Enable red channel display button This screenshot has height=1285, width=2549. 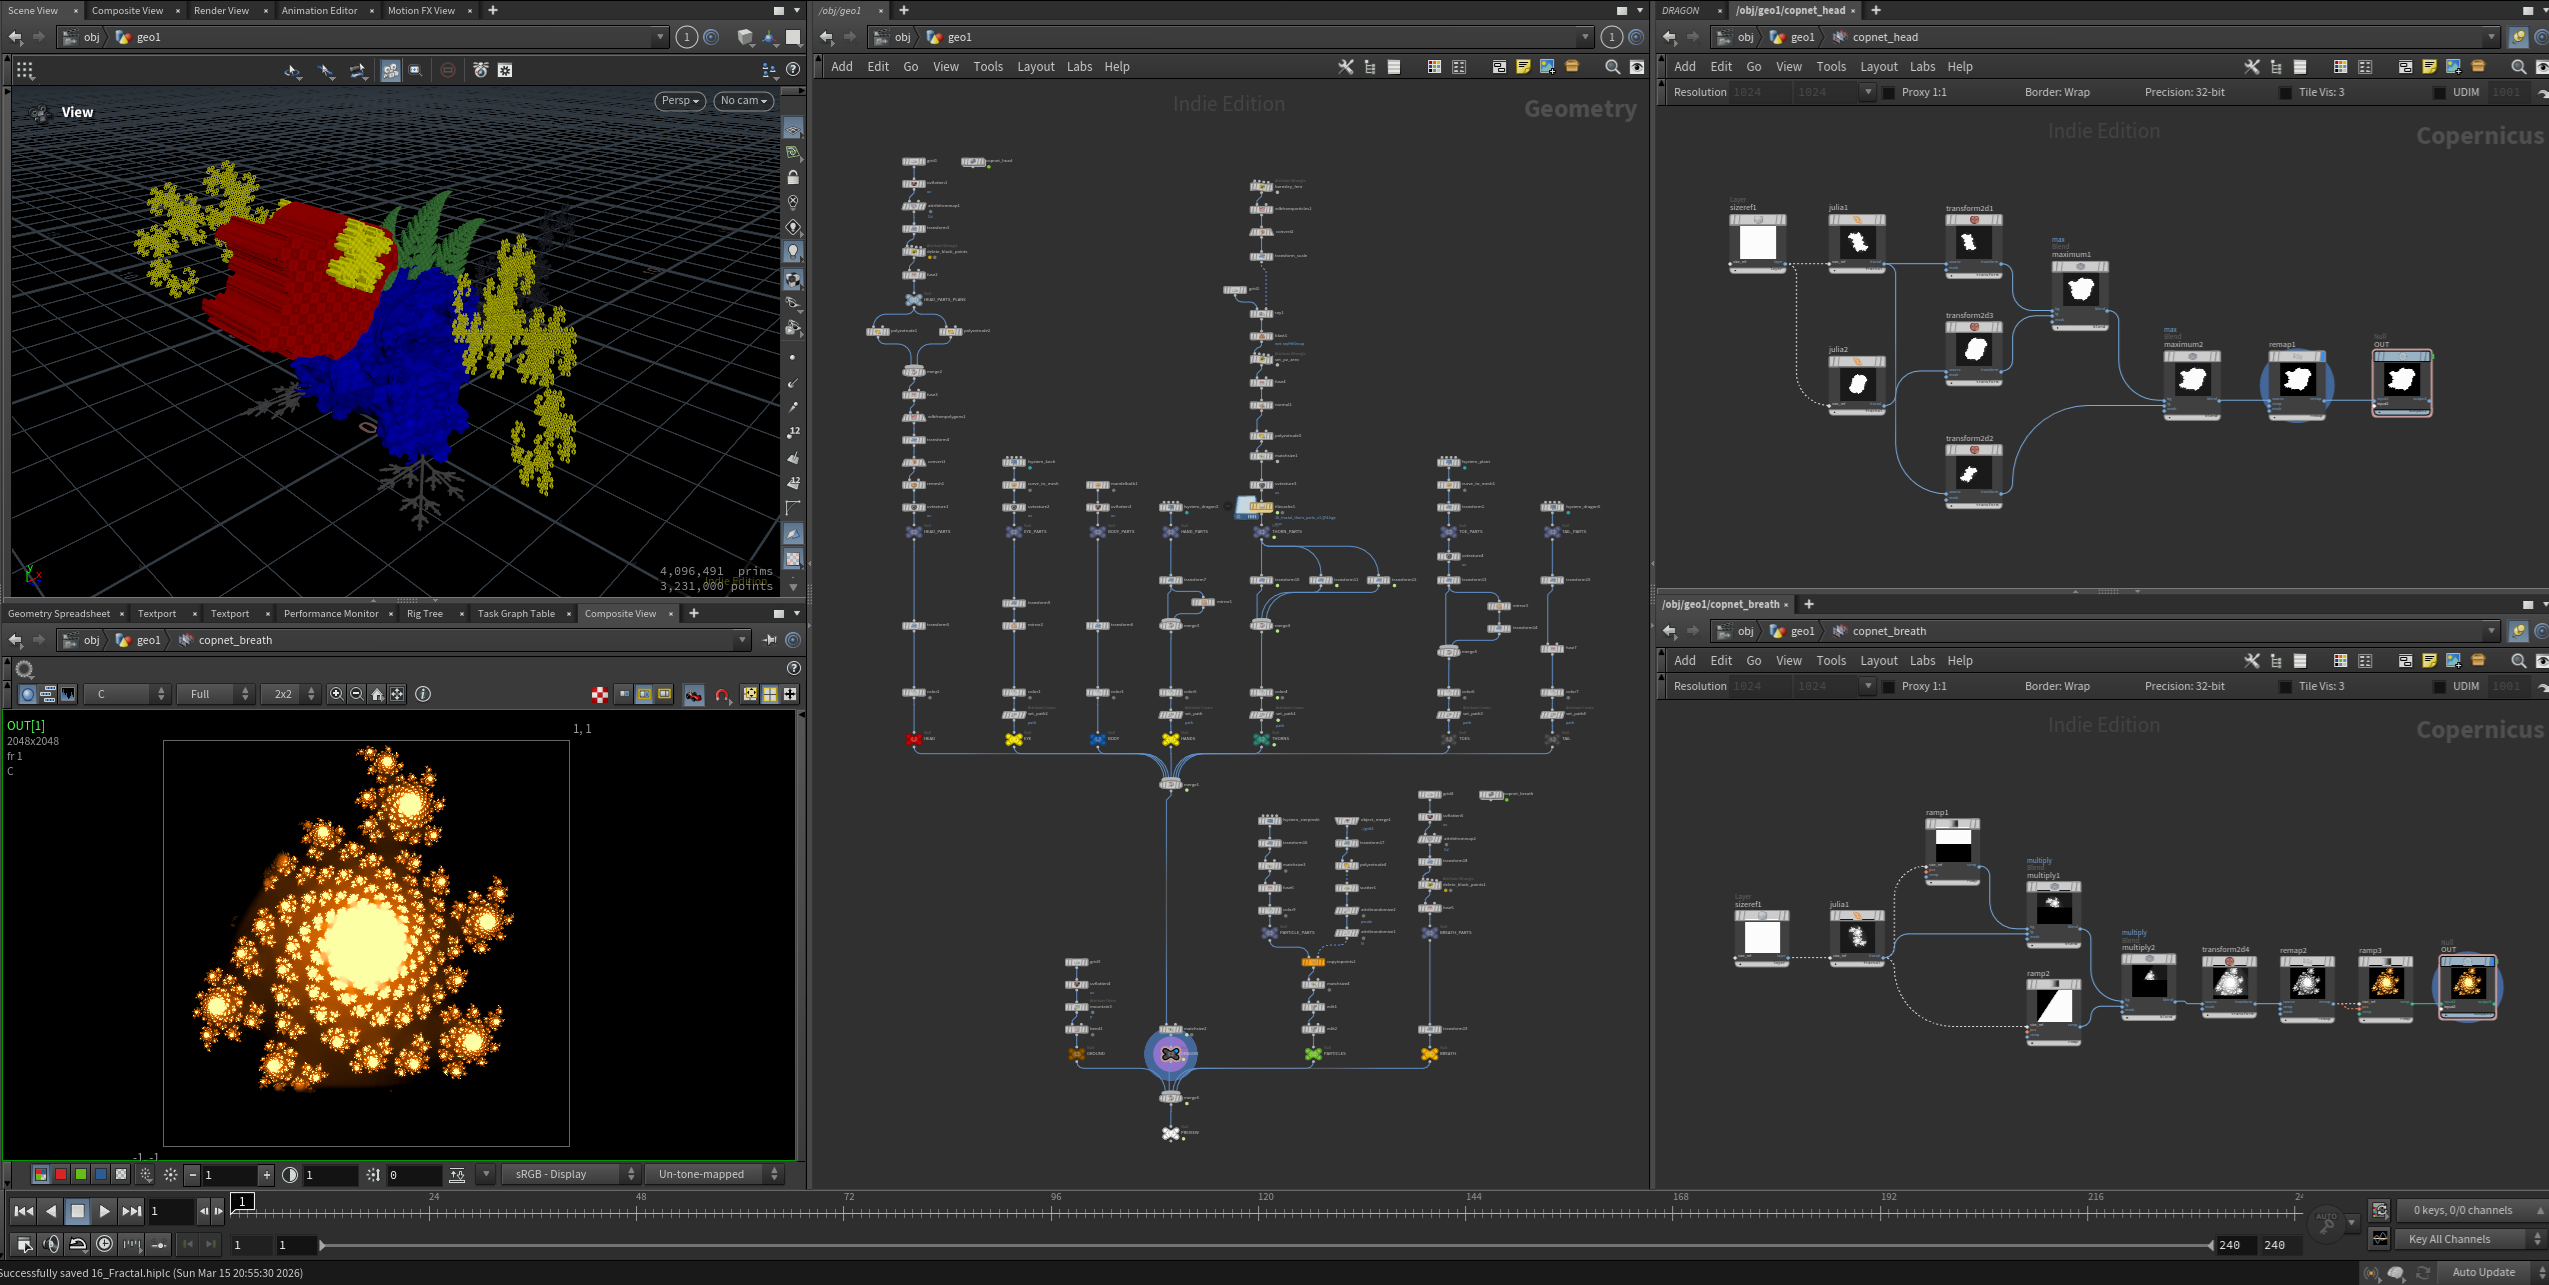click(60, 1174)
